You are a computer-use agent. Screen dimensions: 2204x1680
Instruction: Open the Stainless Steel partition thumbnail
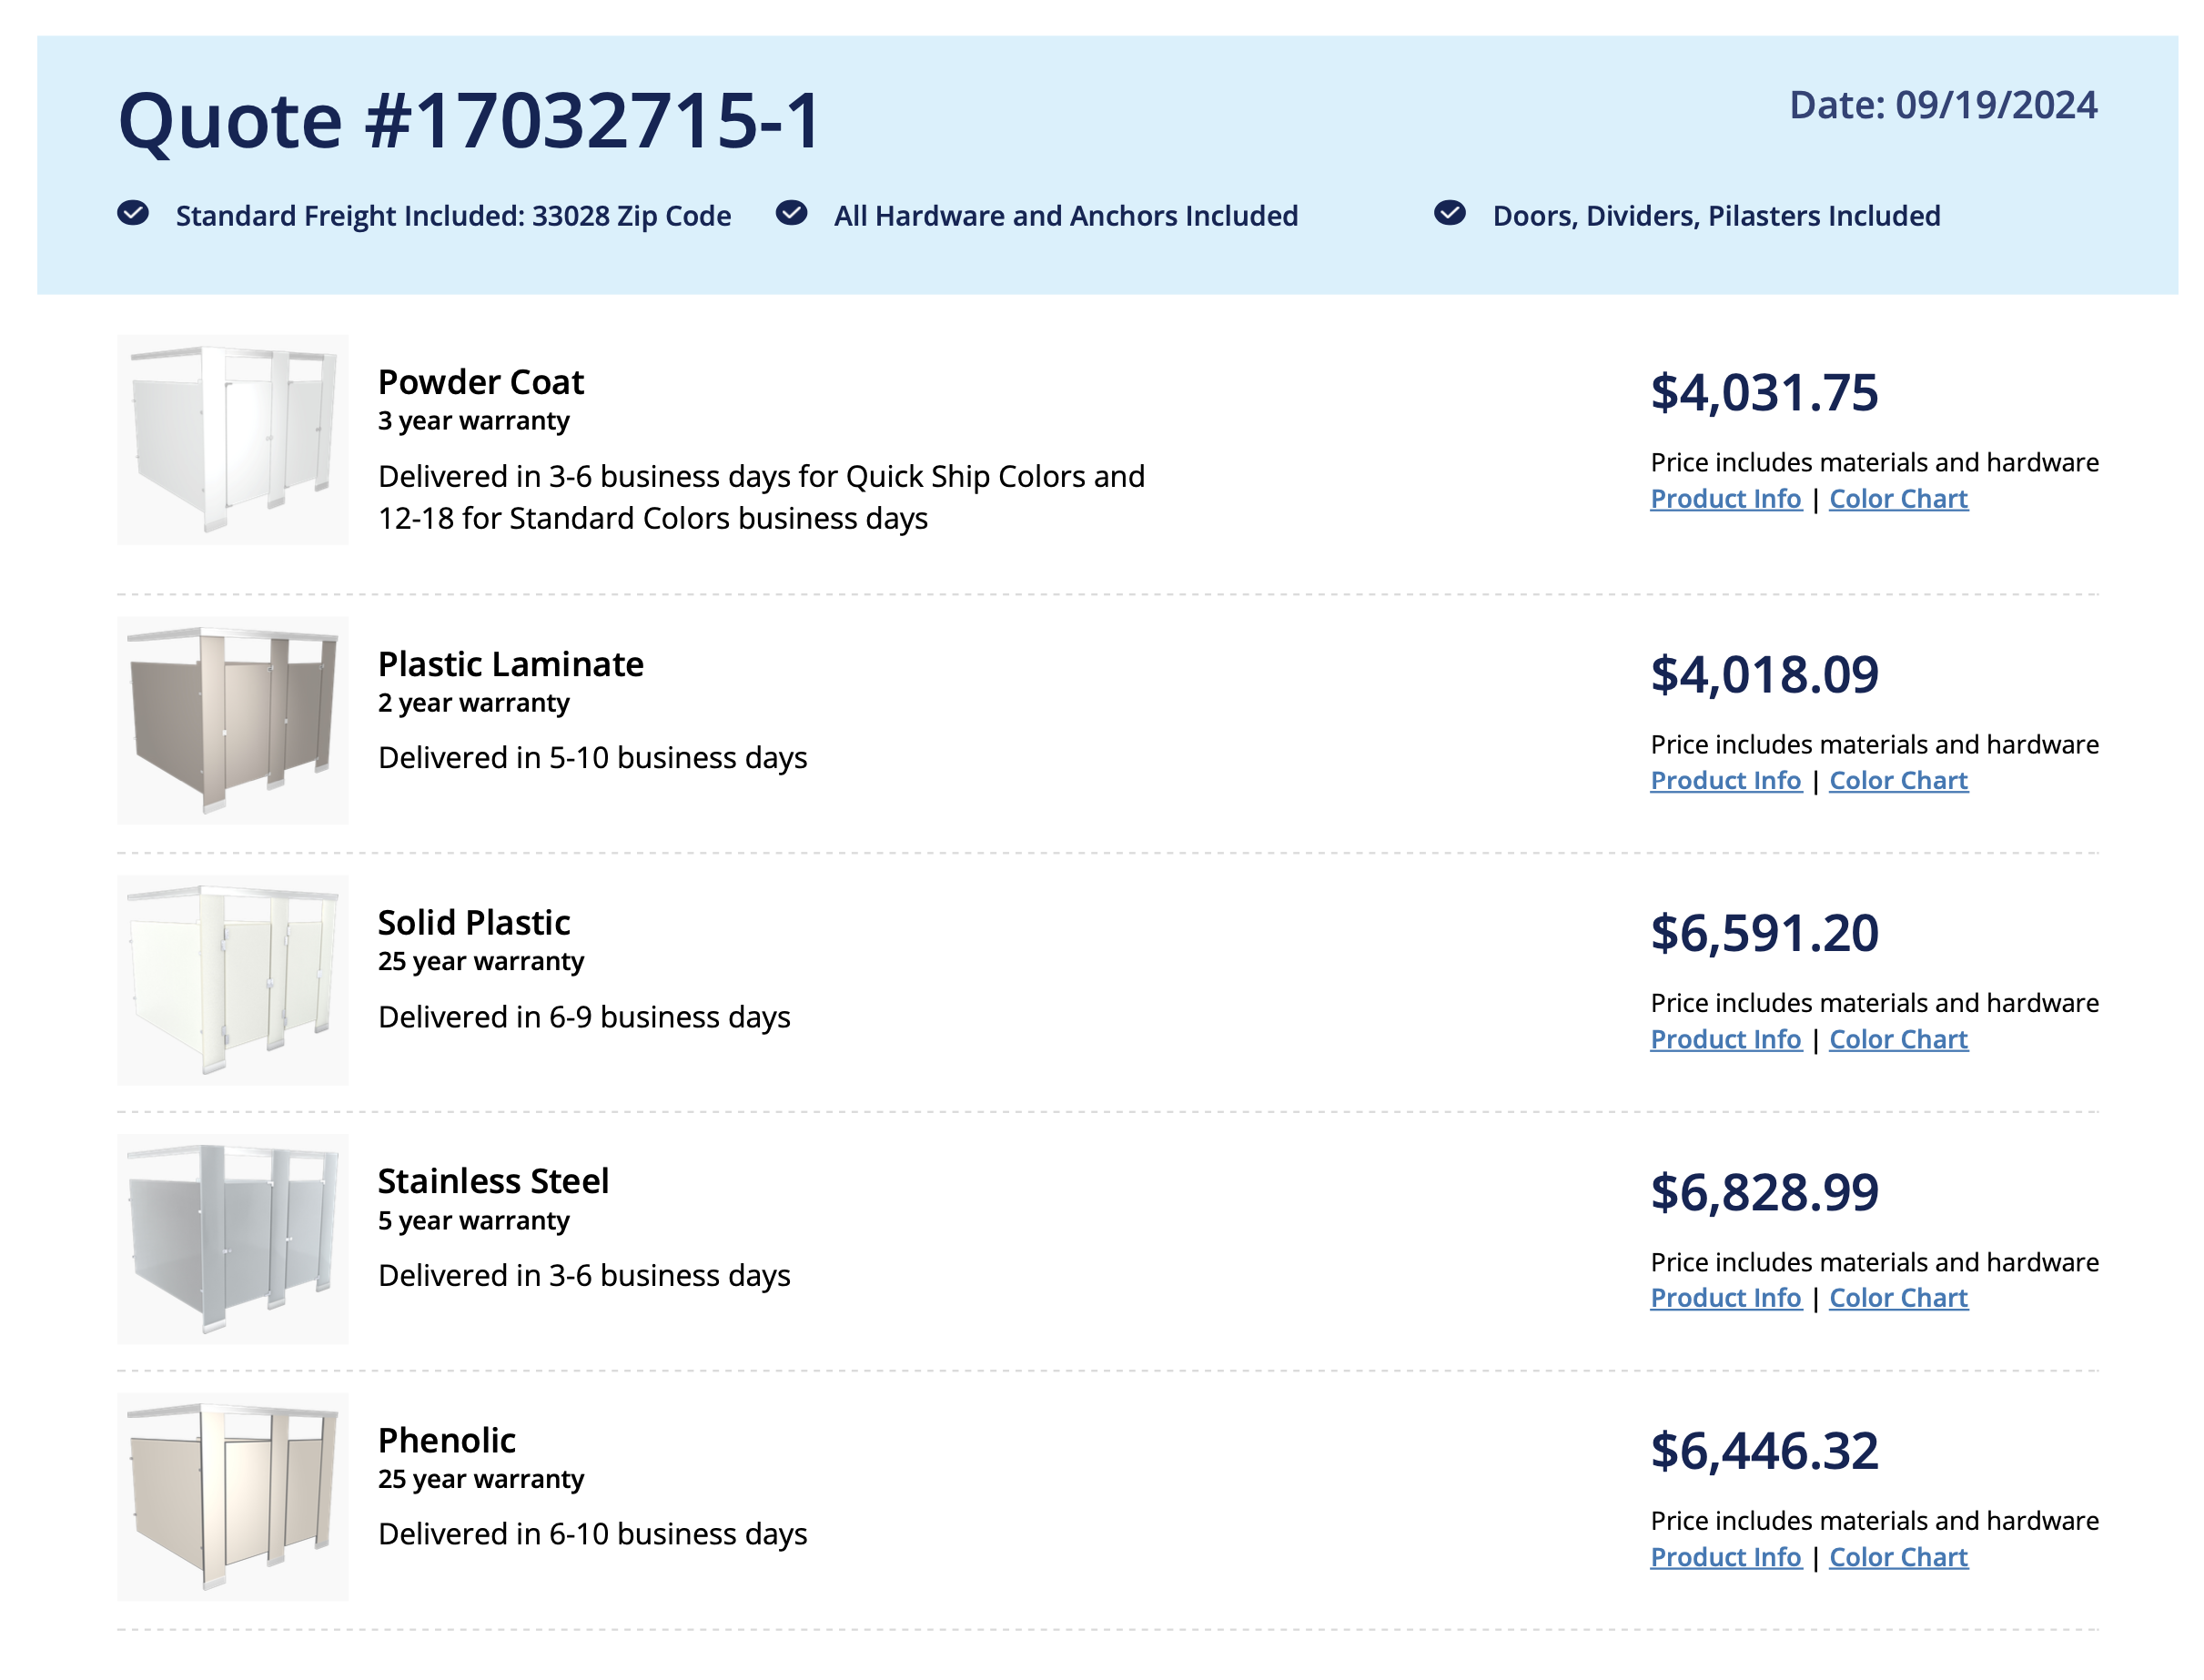232,1238
